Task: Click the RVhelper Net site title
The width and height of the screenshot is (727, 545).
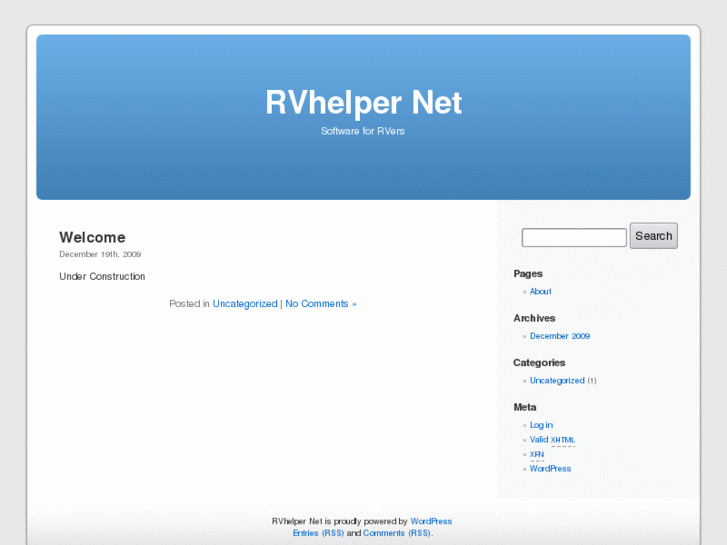Action: (364, 103)
